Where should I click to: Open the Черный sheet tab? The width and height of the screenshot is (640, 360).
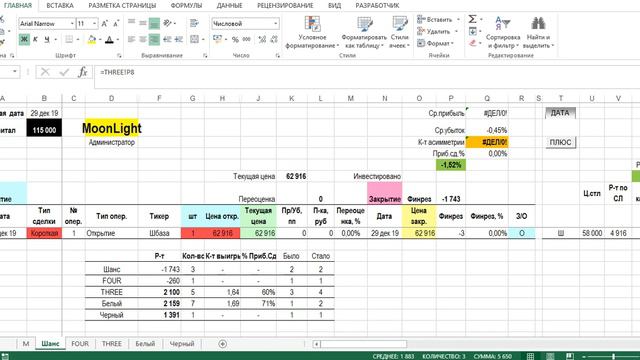182,344
